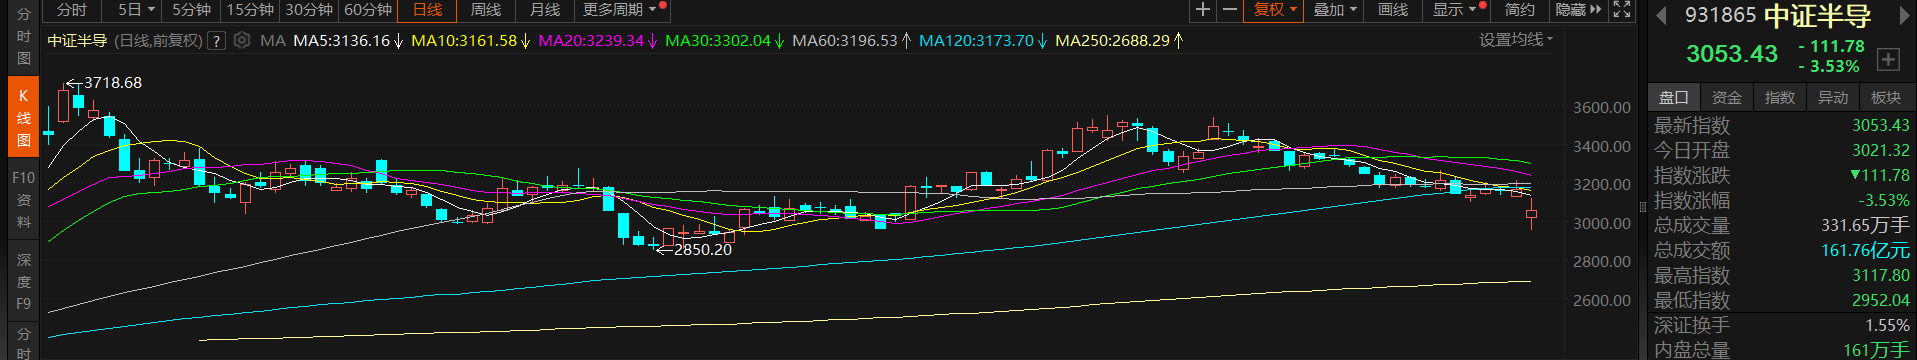Go to previous stock with left arrow
The width and height of the screenshot is (1917, 360).
point(1662,15)
